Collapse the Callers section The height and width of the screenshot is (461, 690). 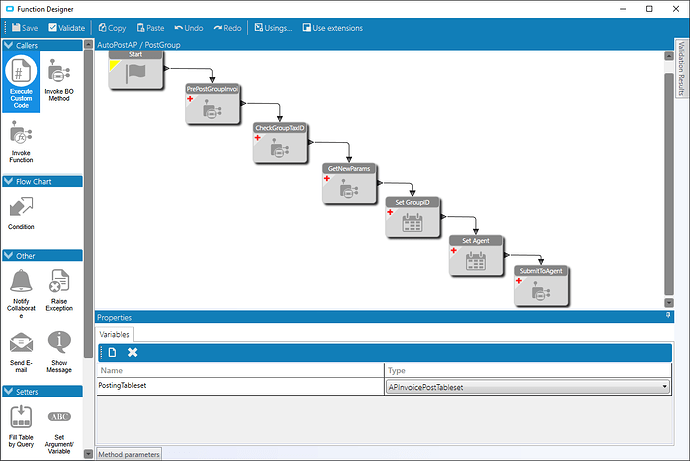coord(8,45)
